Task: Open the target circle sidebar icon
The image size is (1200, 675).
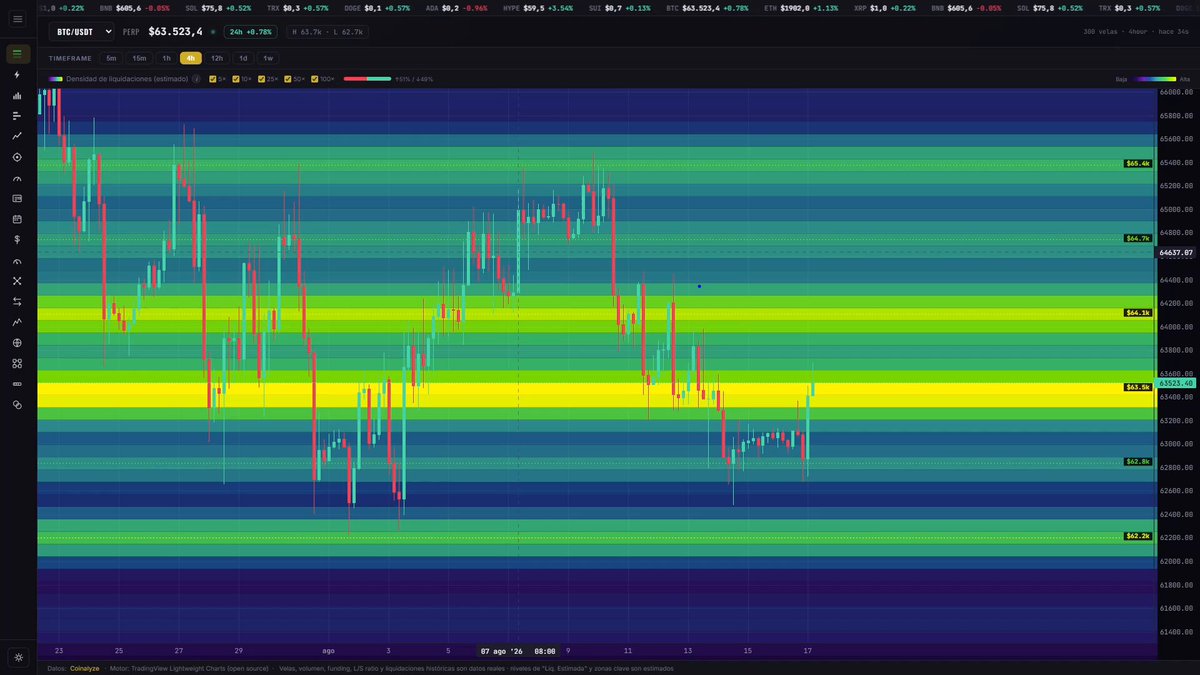Action: [17, 157]
